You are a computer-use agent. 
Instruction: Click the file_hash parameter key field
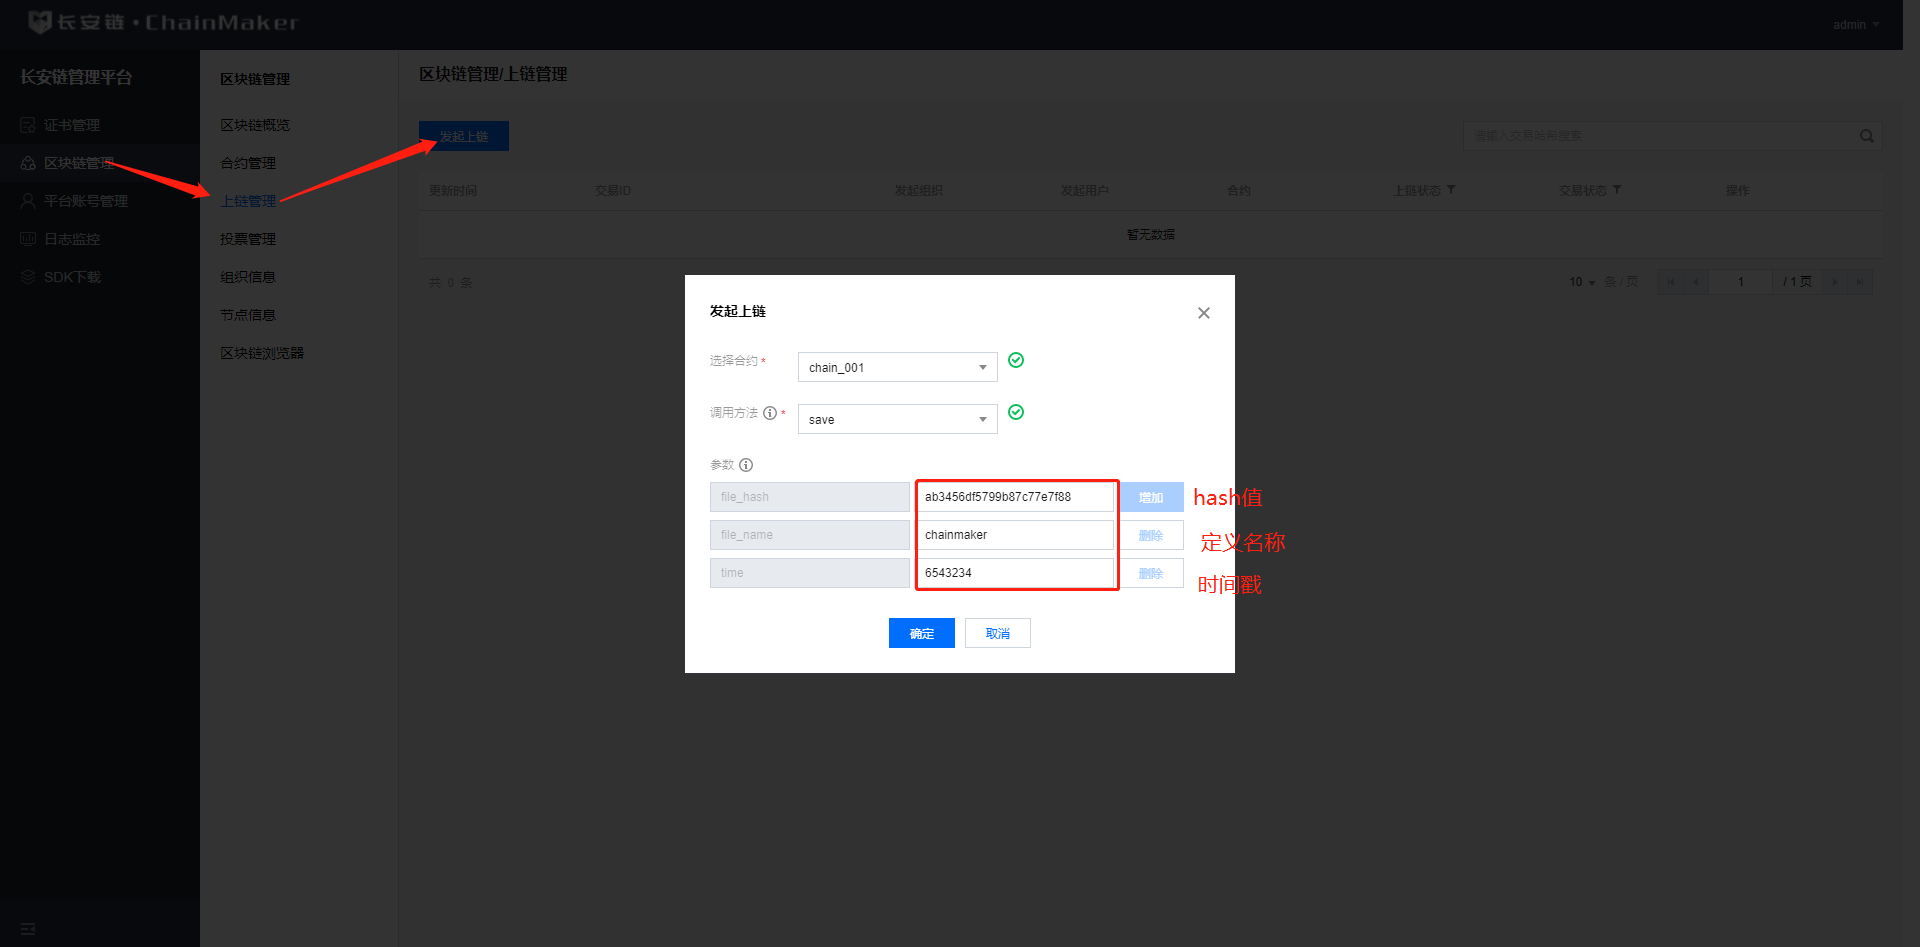coord(809,497)
